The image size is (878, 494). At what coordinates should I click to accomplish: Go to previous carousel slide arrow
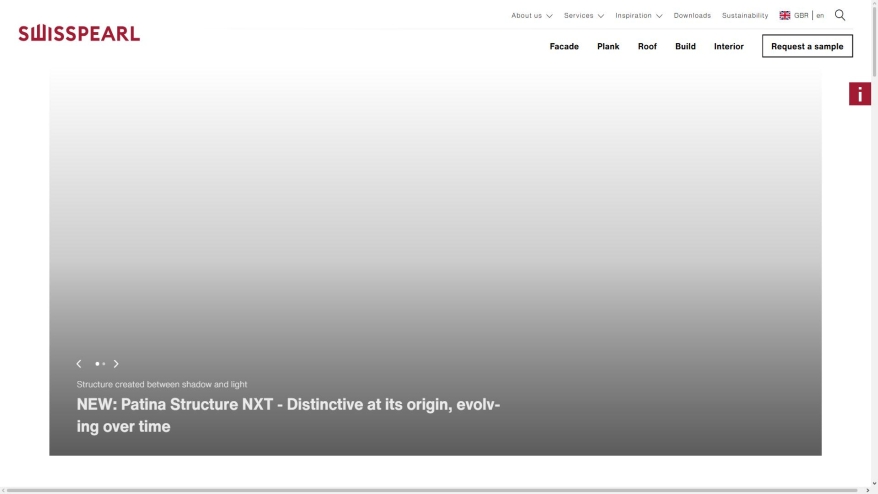(79, 363)
